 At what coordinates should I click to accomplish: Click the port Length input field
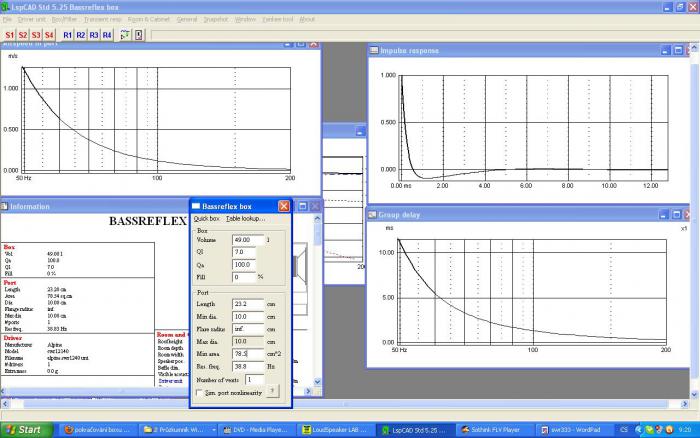(248, 304)
